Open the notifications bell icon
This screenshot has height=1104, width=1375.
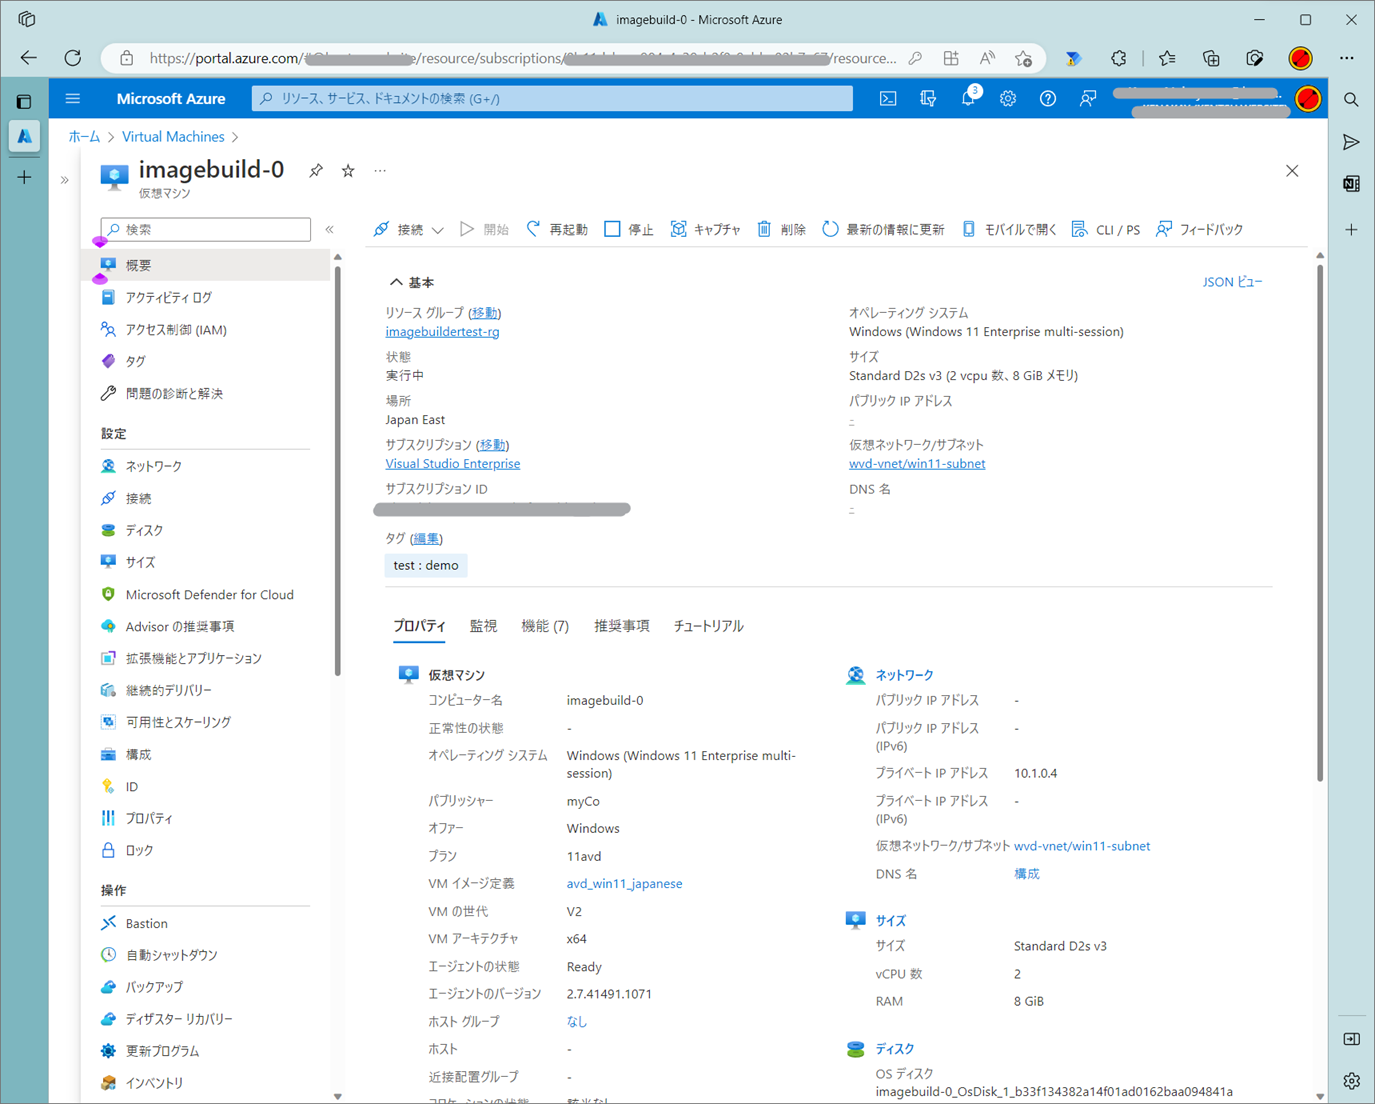[968, 99]
